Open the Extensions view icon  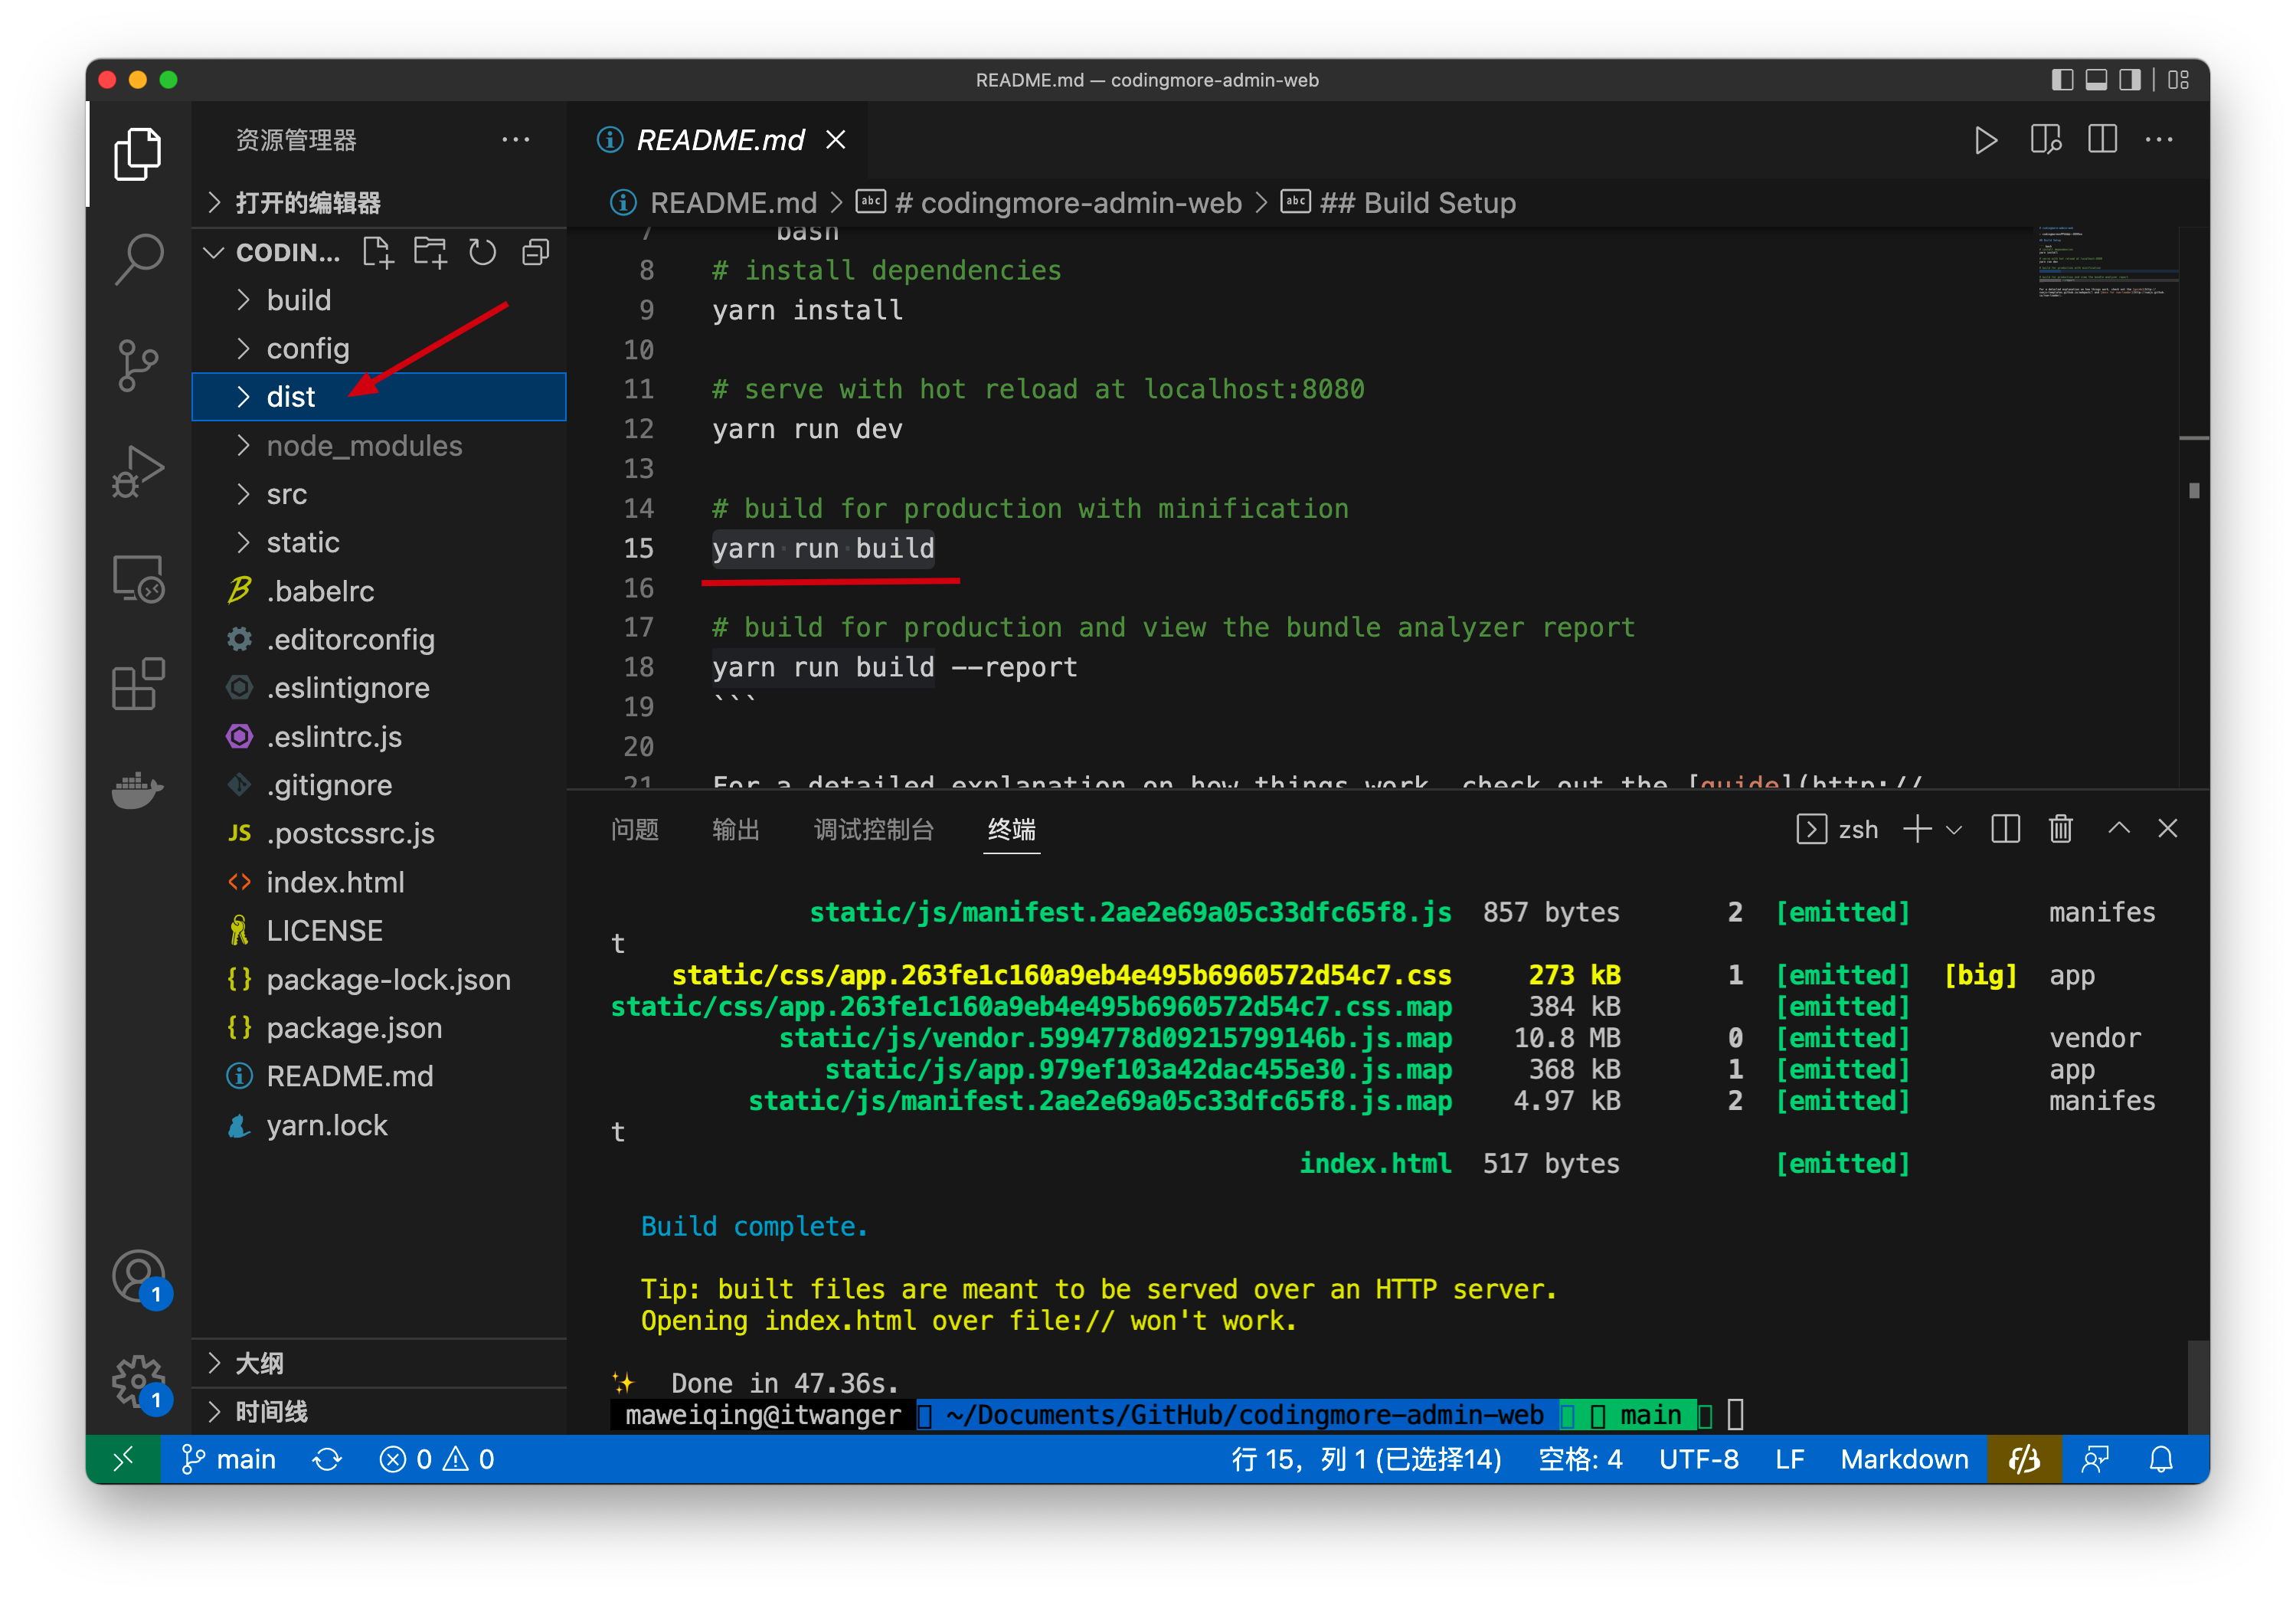click(x=138, y=684)
